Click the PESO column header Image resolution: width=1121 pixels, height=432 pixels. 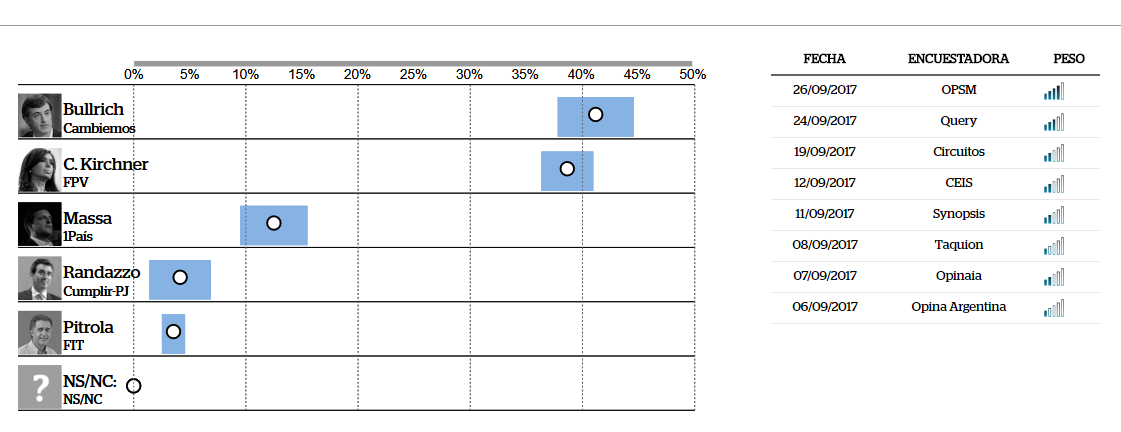1069,59
